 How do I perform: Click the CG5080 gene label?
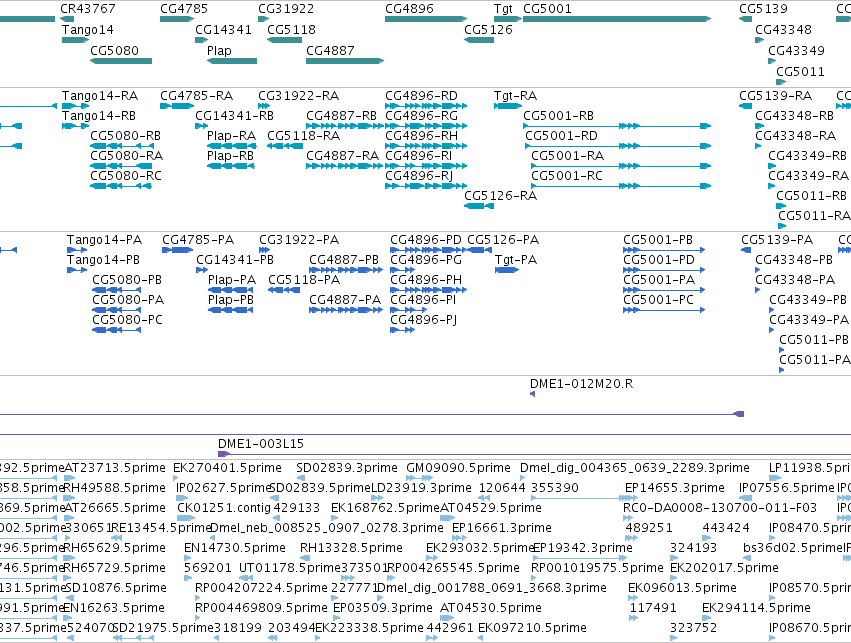[115, 50]
